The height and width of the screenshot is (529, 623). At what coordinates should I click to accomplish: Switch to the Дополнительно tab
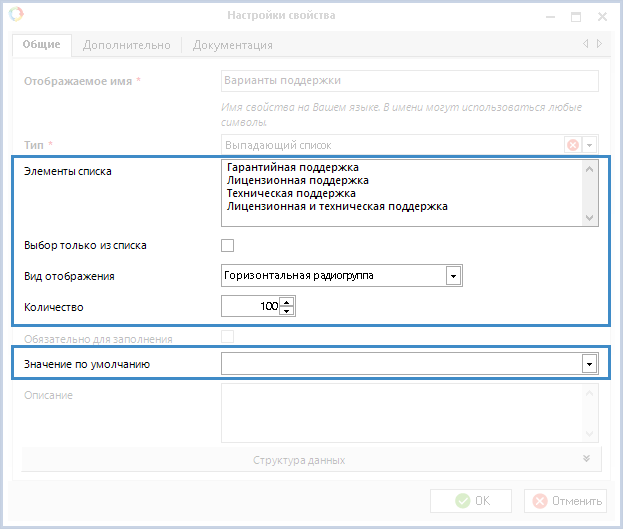[127, 45]
